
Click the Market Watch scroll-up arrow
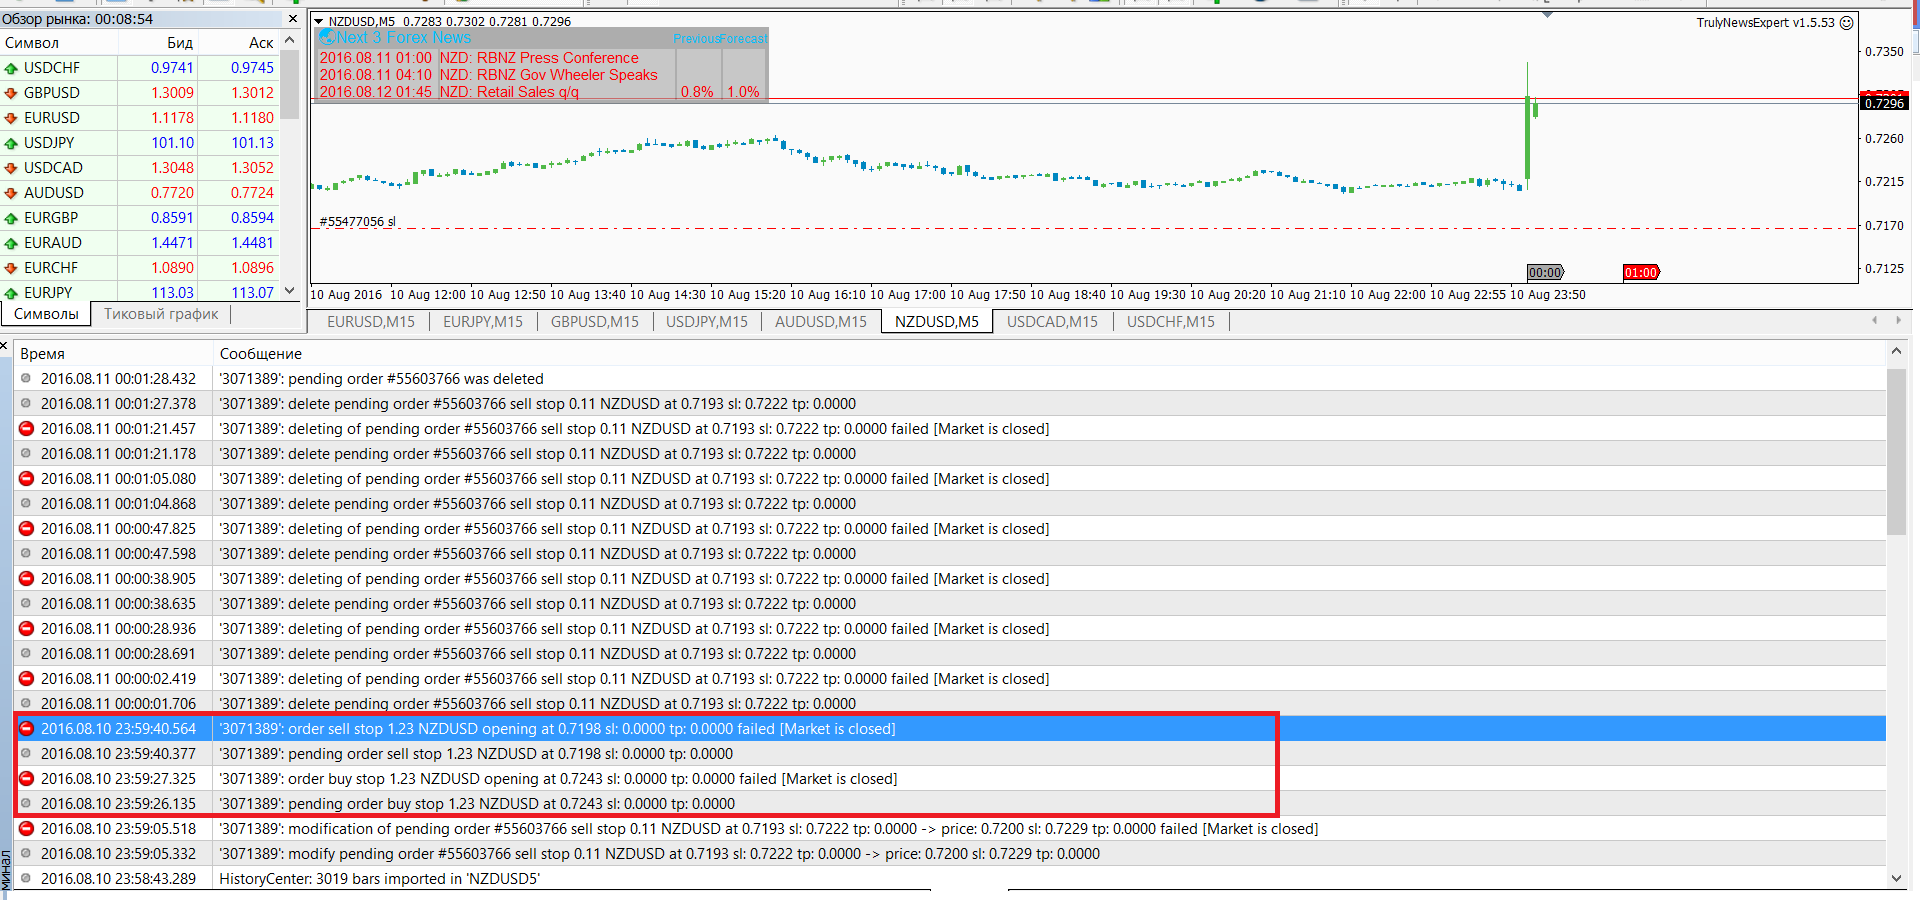[290, 41]
